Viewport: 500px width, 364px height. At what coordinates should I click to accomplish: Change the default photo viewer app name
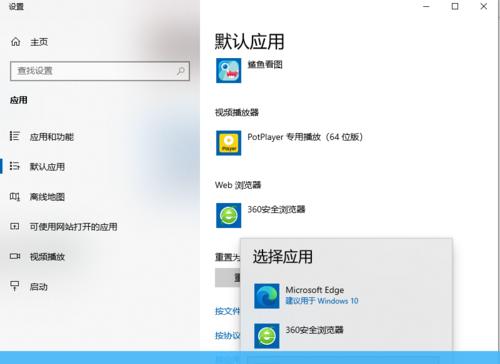point(265,64)
